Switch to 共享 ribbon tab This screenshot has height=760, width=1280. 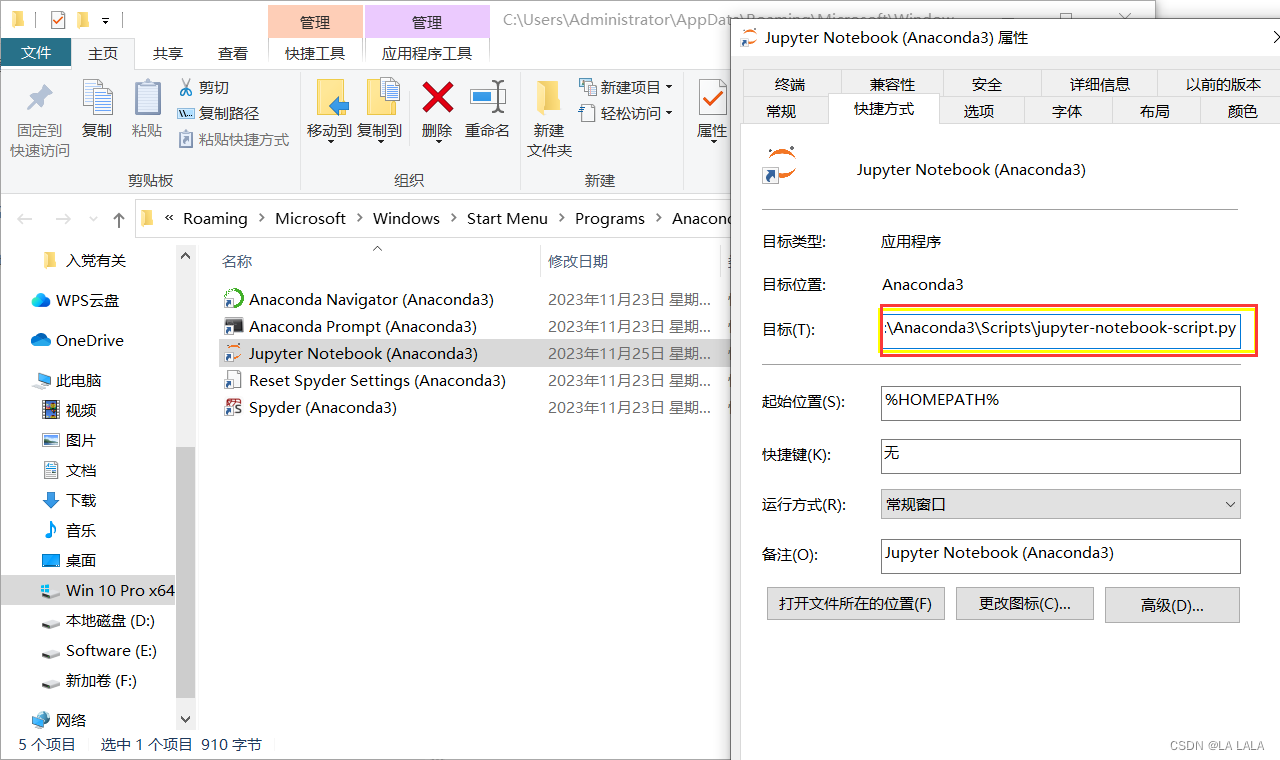point(168,53)
